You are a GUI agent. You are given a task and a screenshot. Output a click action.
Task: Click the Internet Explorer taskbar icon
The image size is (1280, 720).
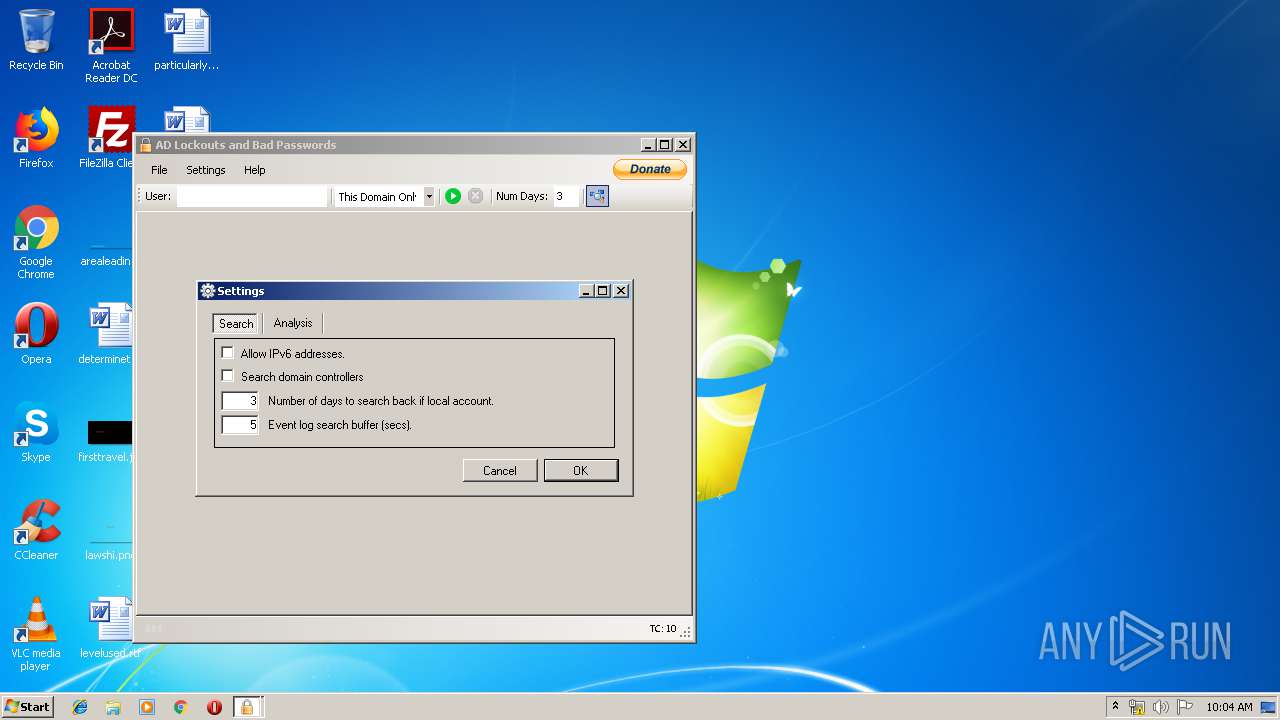[80, 707]
